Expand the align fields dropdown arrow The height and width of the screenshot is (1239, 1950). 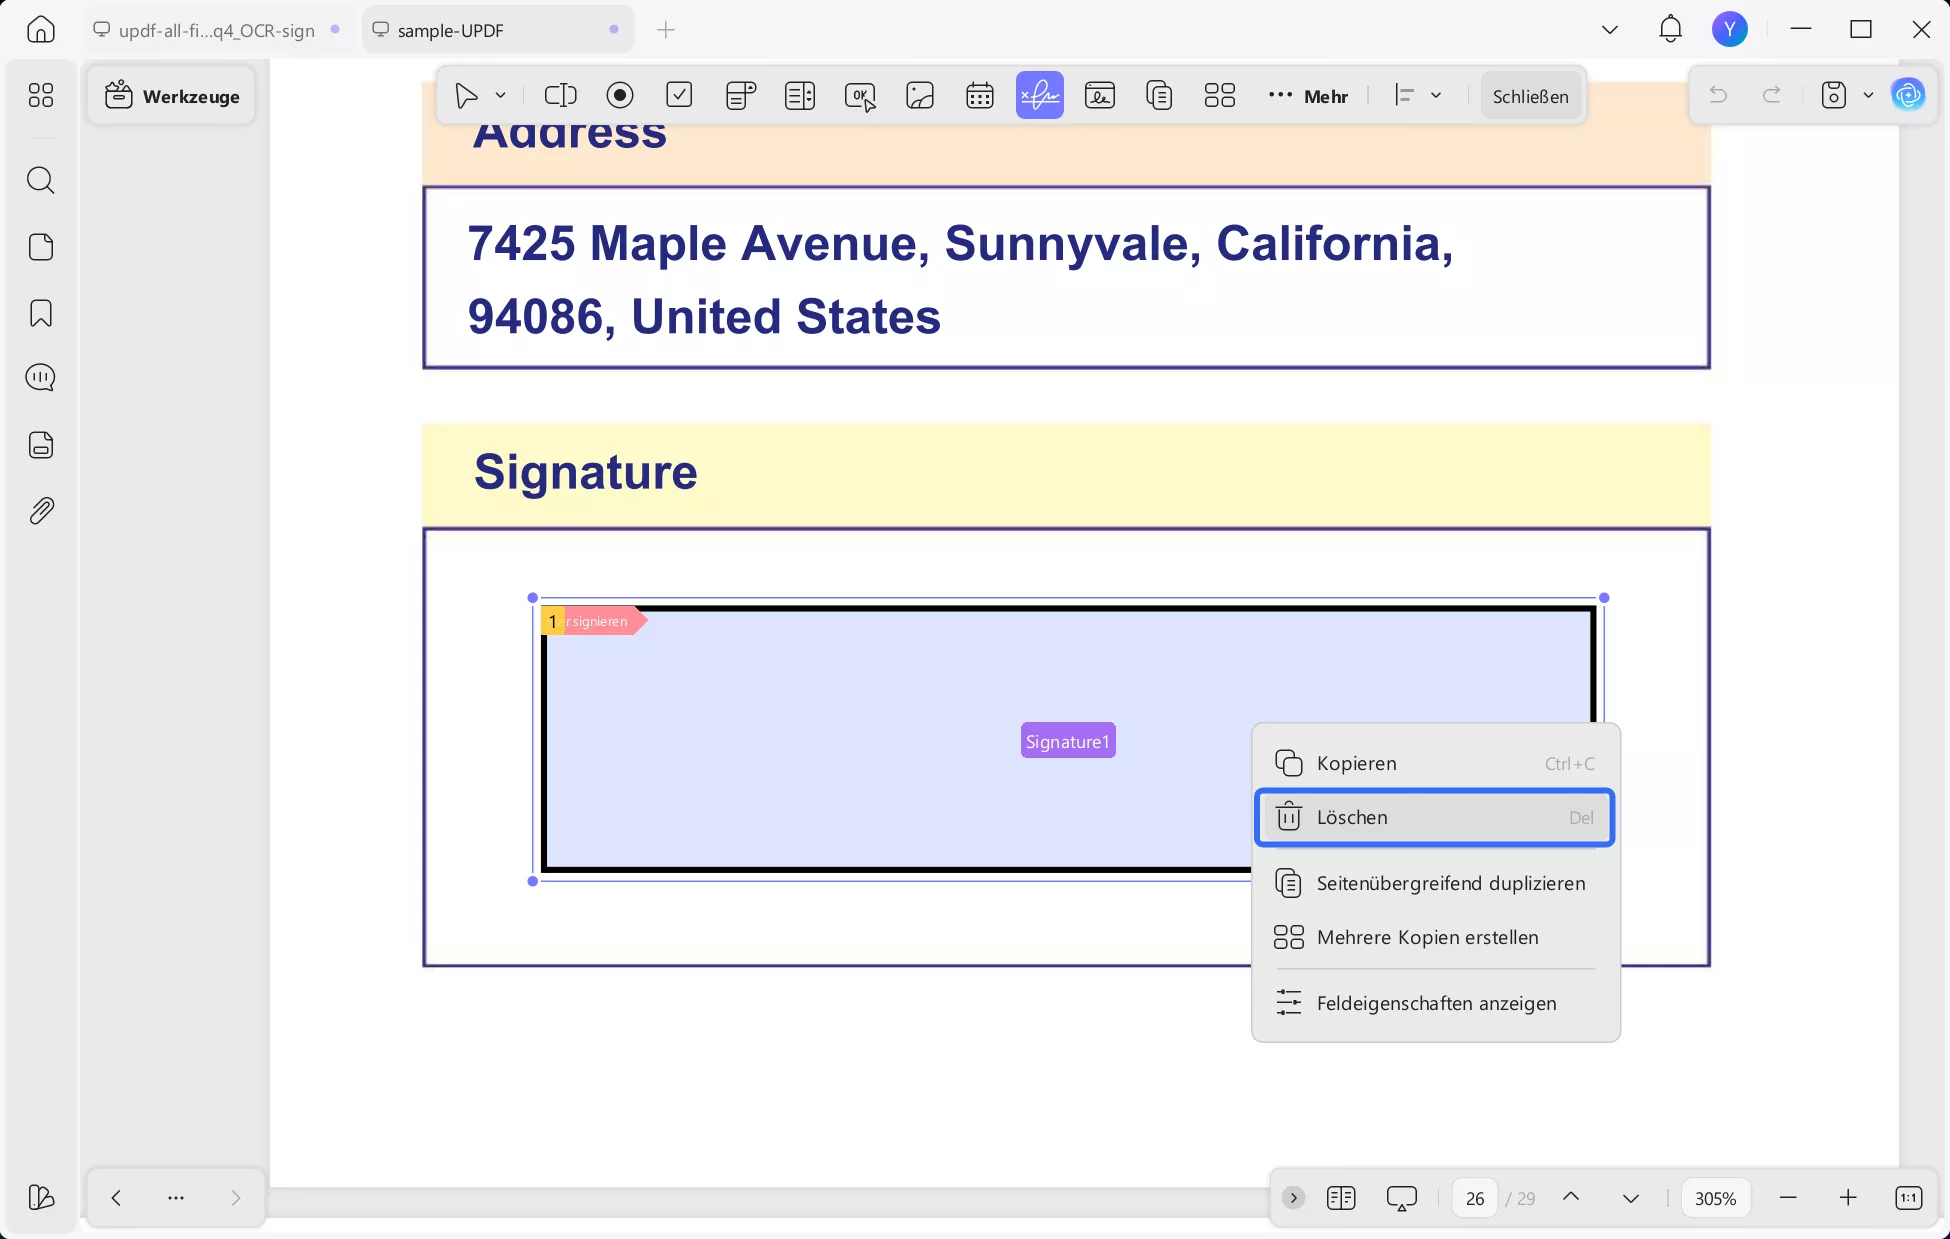click(x=1436, y=96)
